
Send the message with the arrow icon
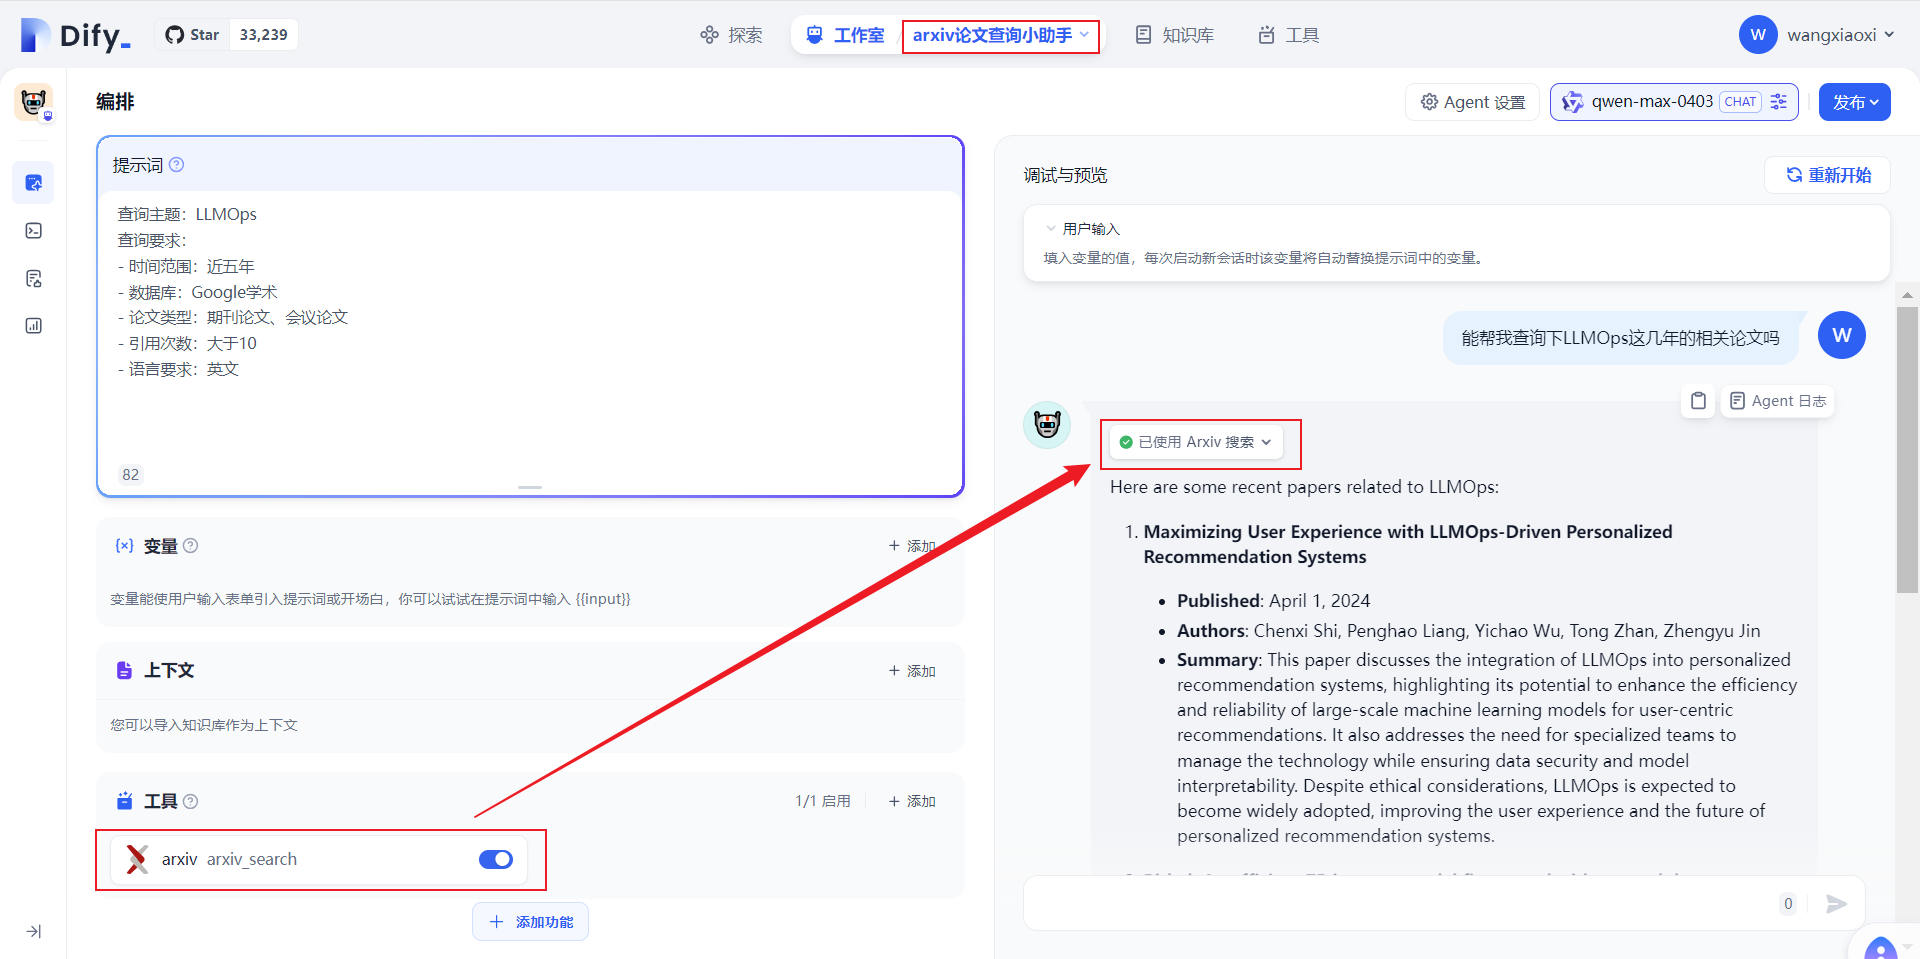click(1836, 904)
